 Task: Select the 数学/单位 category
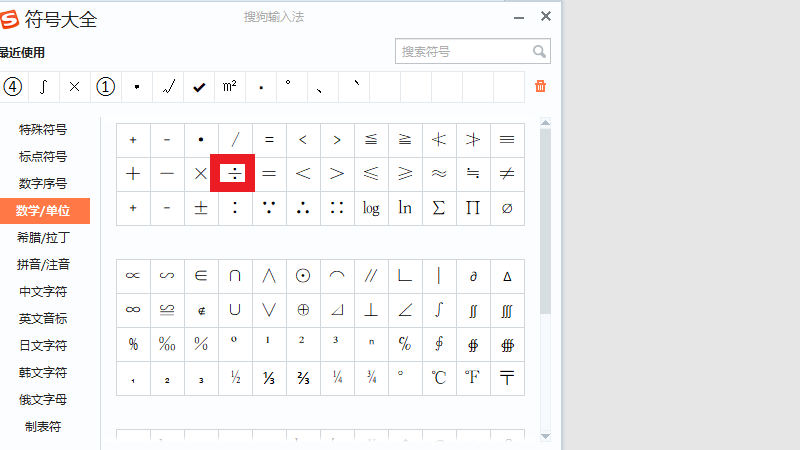tap(43, 211)
